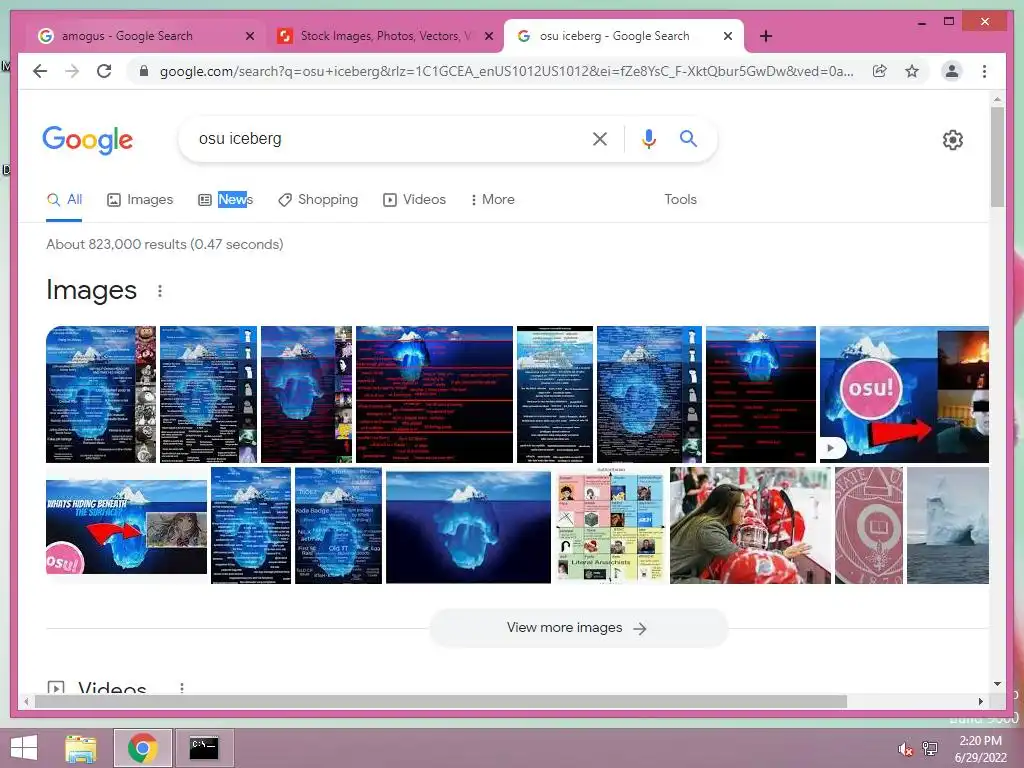The width and height of the screenshot is (1024, 768).
Task: Open the plain iceberg without text thumbnail
Action: pyautogui.click(x=468, y=526)
